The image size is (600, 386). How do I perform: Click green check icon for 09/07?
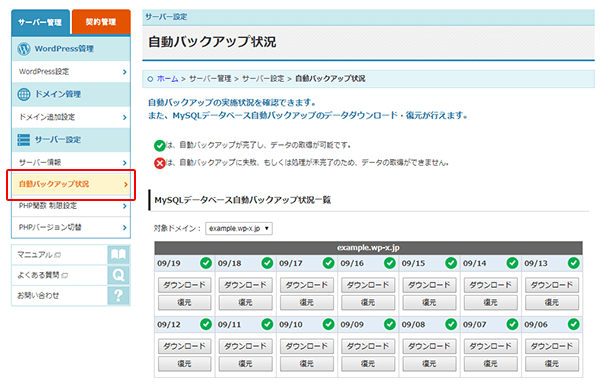(512, 324)
